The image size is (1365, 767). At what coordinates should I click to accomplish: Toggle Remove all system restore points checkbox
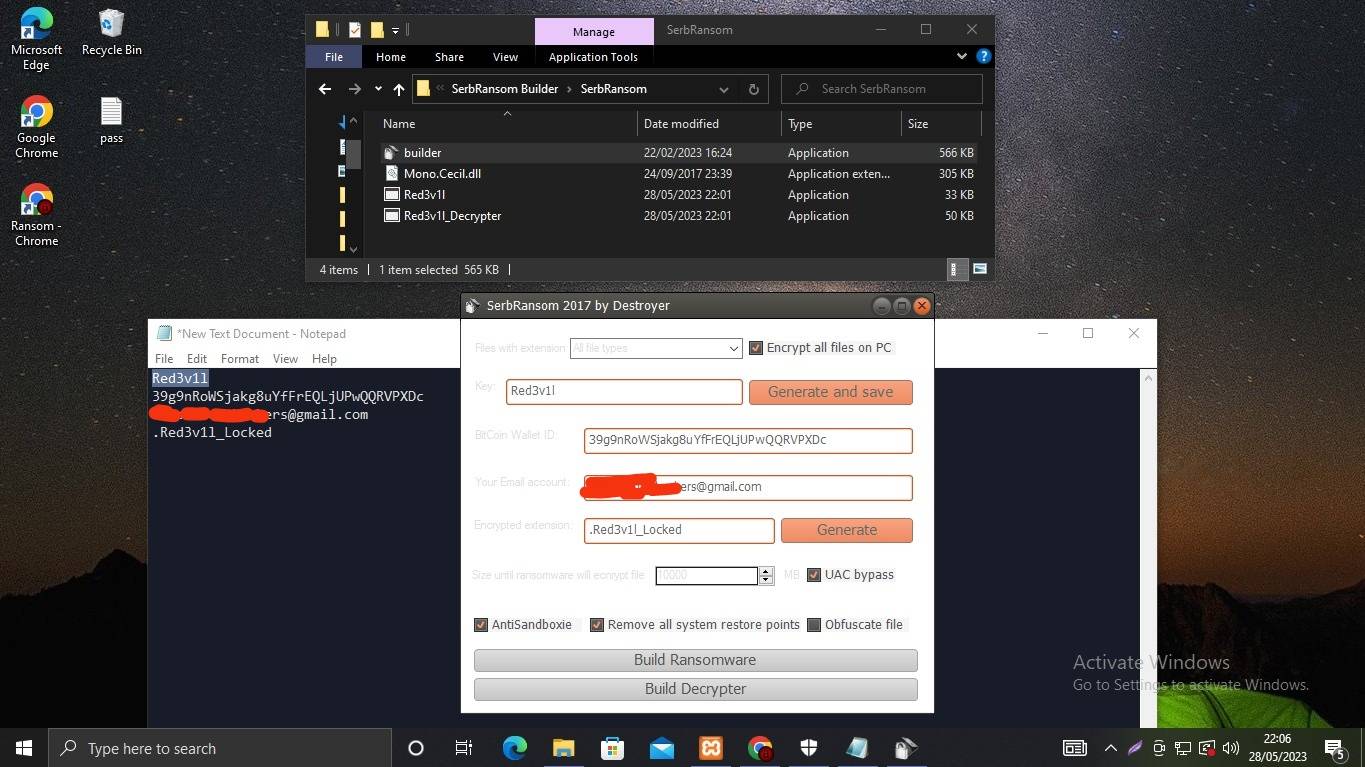point(597,625)
